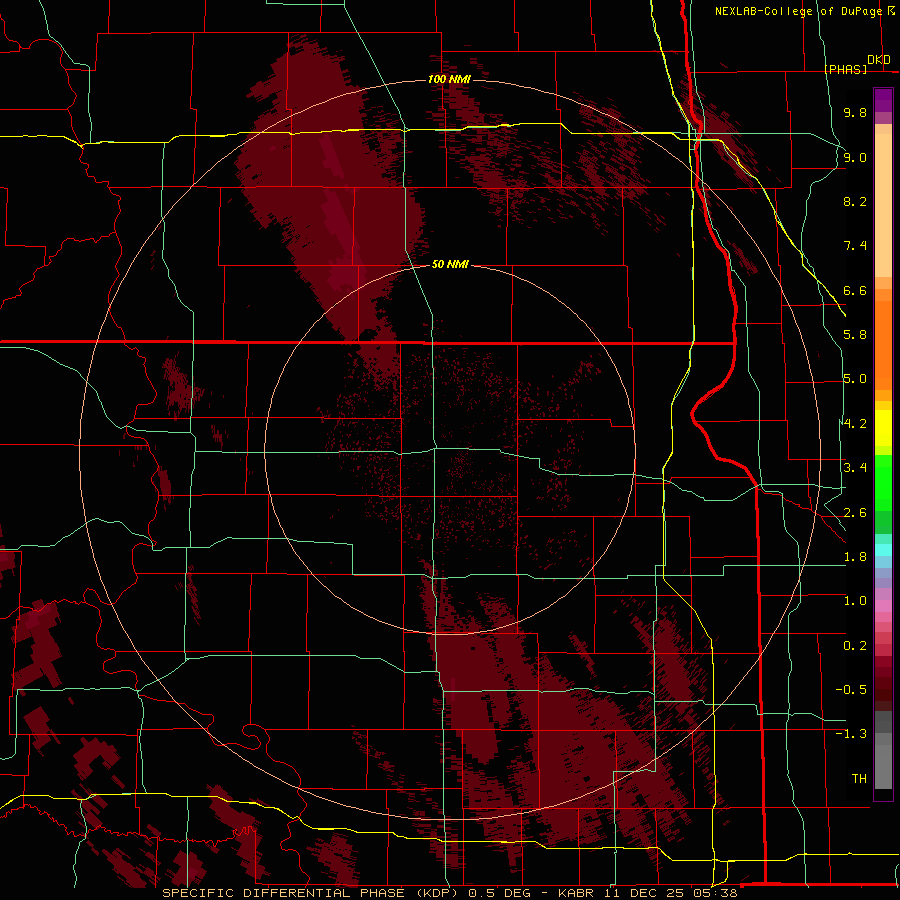Pick the pink color bar band
900x900 pixels.
(883, 606)
